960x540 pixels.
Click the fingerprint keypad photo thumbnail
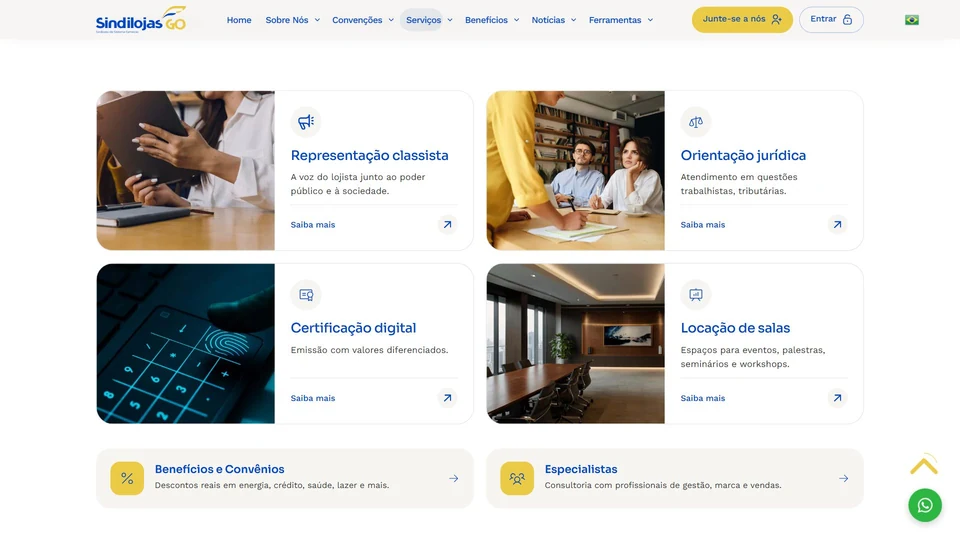[x=186, y=343]
